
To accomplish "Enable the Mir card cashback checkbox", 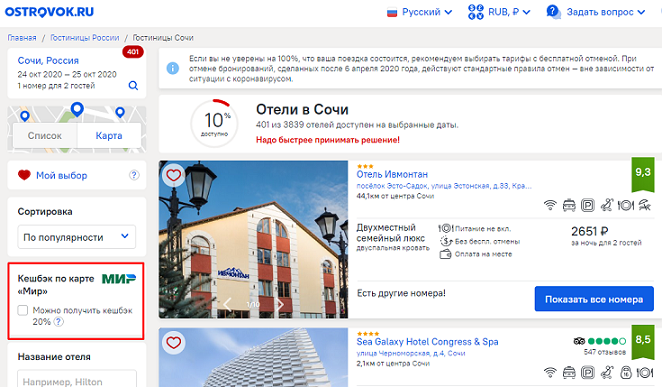I will point(23,311).
